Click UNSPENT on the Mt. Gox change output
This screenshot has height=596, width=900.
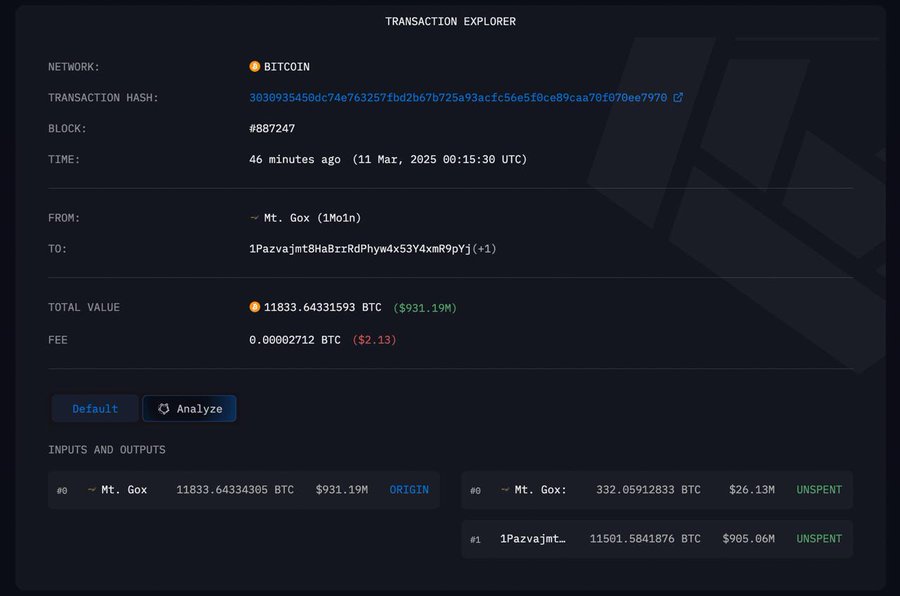pyautogui.click(x=818, y=490)
